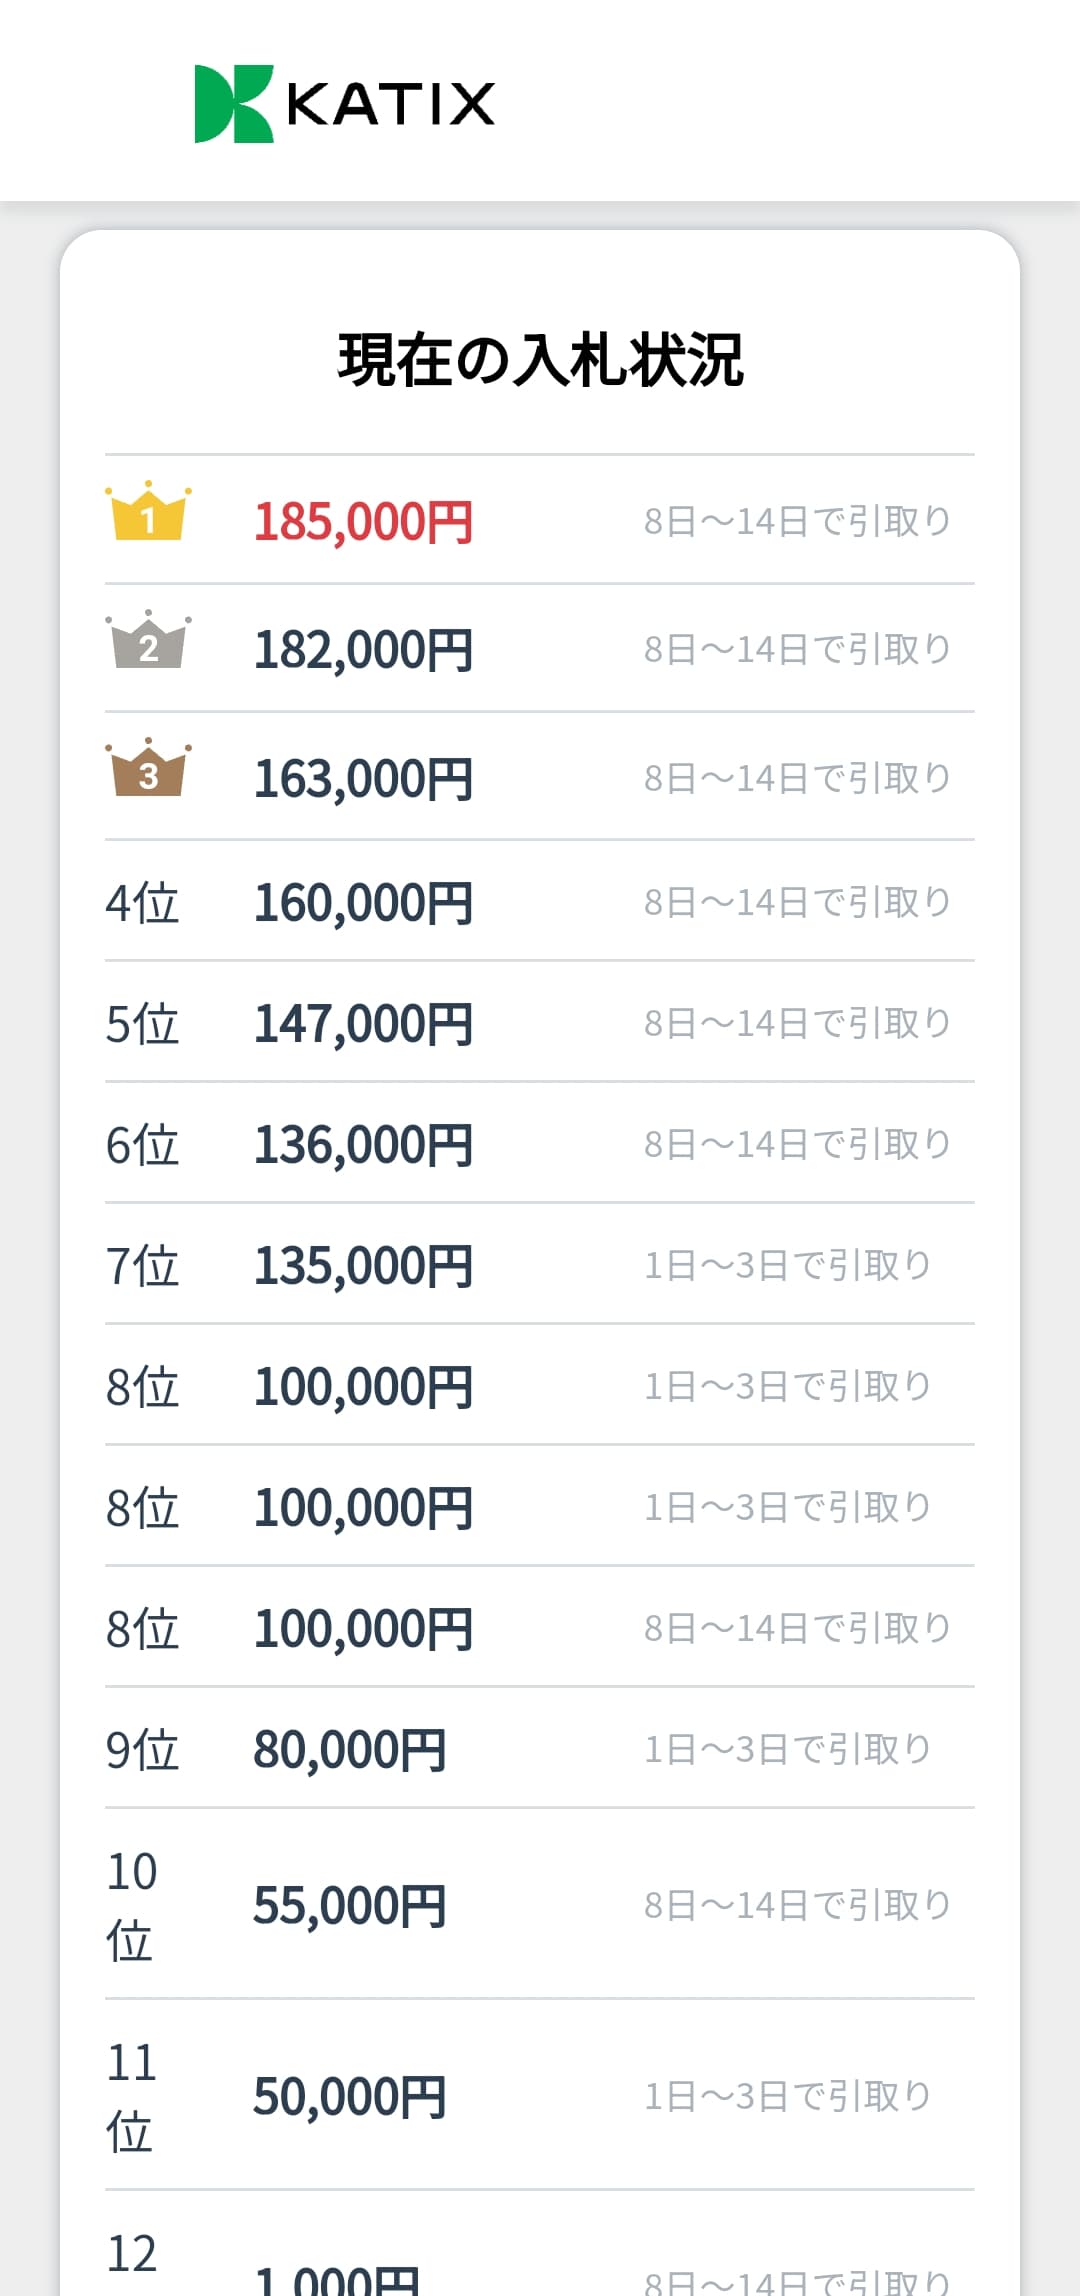
Task: Tap the 163,000円 bid amount
Action: coord(363,778)
